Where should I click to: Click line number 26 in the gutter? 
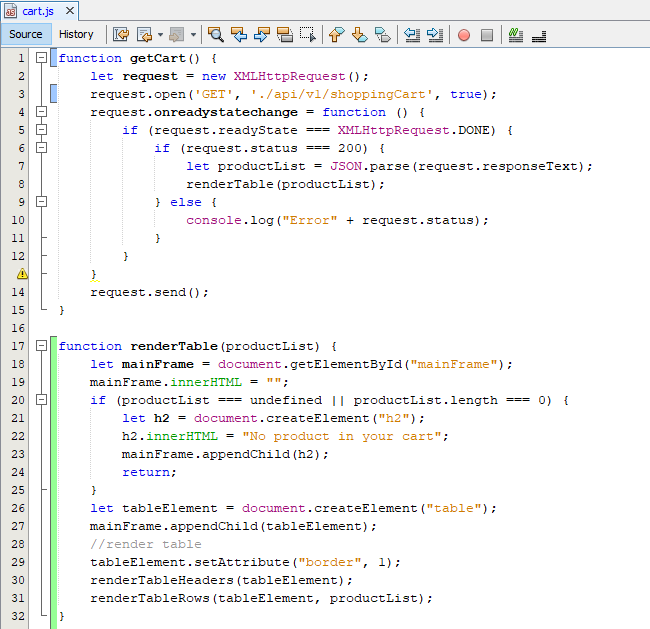(18, 508)
